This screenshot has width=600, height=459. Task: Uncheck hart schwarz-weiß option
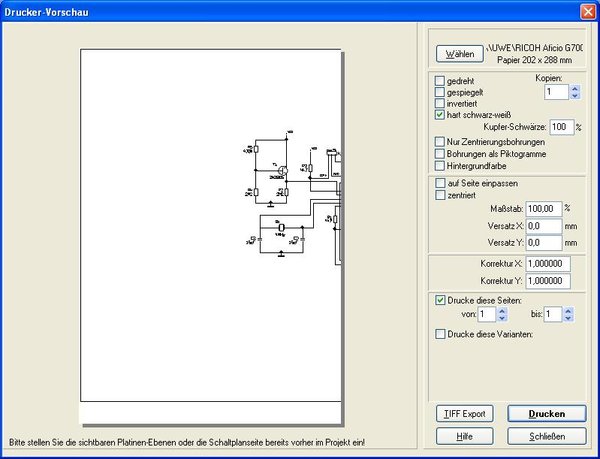[x=440, y=115]
